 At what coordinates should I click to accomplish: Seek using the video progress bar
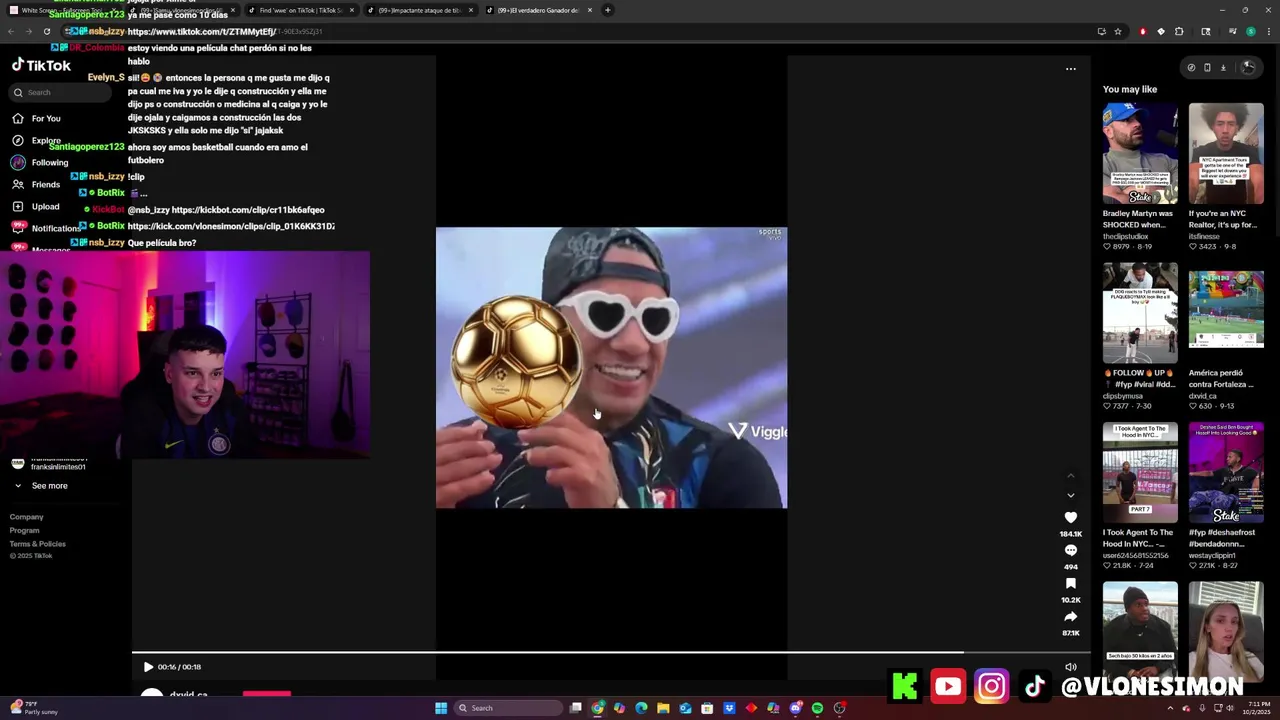(x=610, y=653)
